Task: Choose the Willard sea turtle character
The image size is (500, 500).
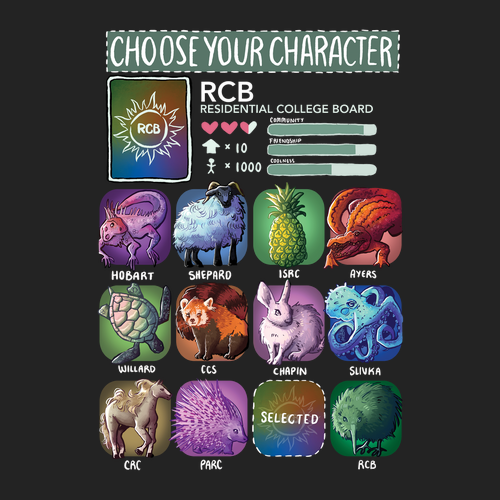Action: tap(135, 323)
